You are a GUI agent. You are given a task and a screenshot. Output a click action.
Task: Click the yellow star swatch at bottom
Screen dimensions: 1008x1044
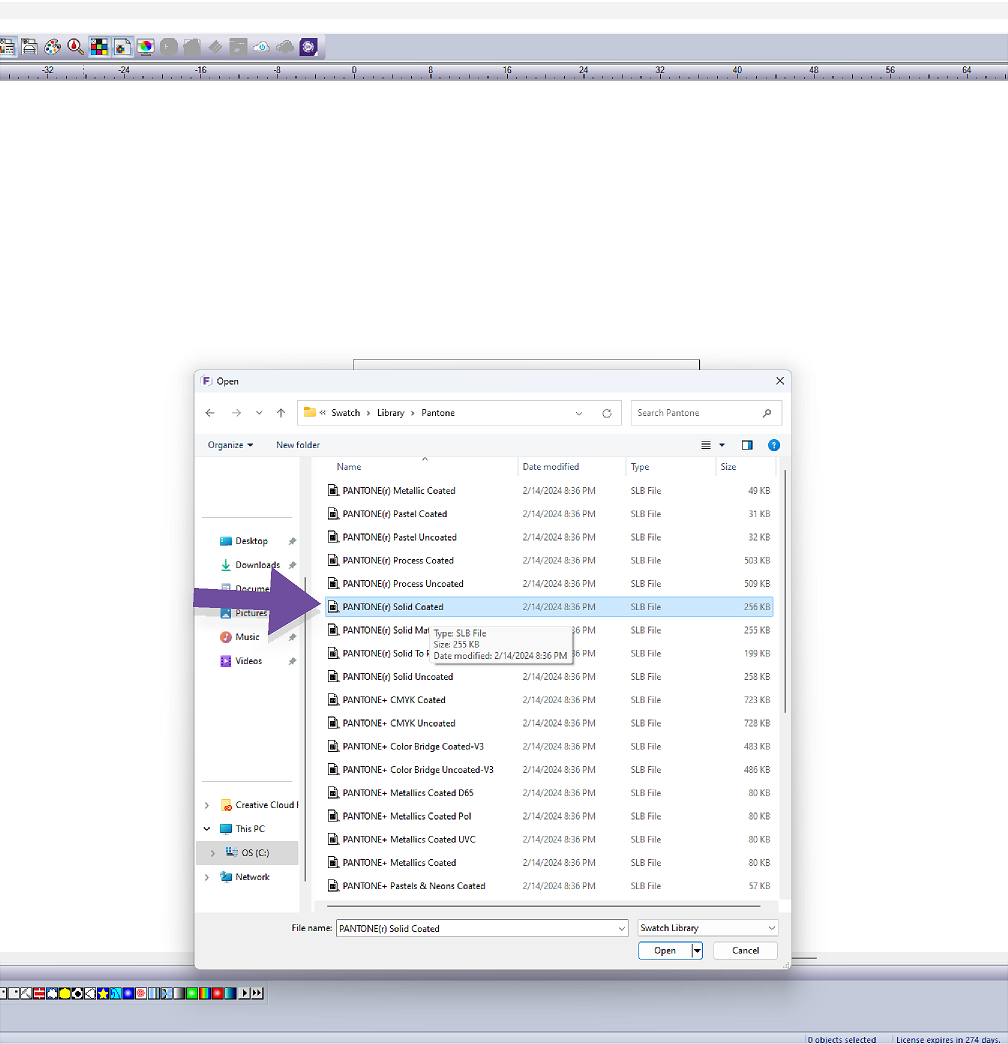point(103,993)
